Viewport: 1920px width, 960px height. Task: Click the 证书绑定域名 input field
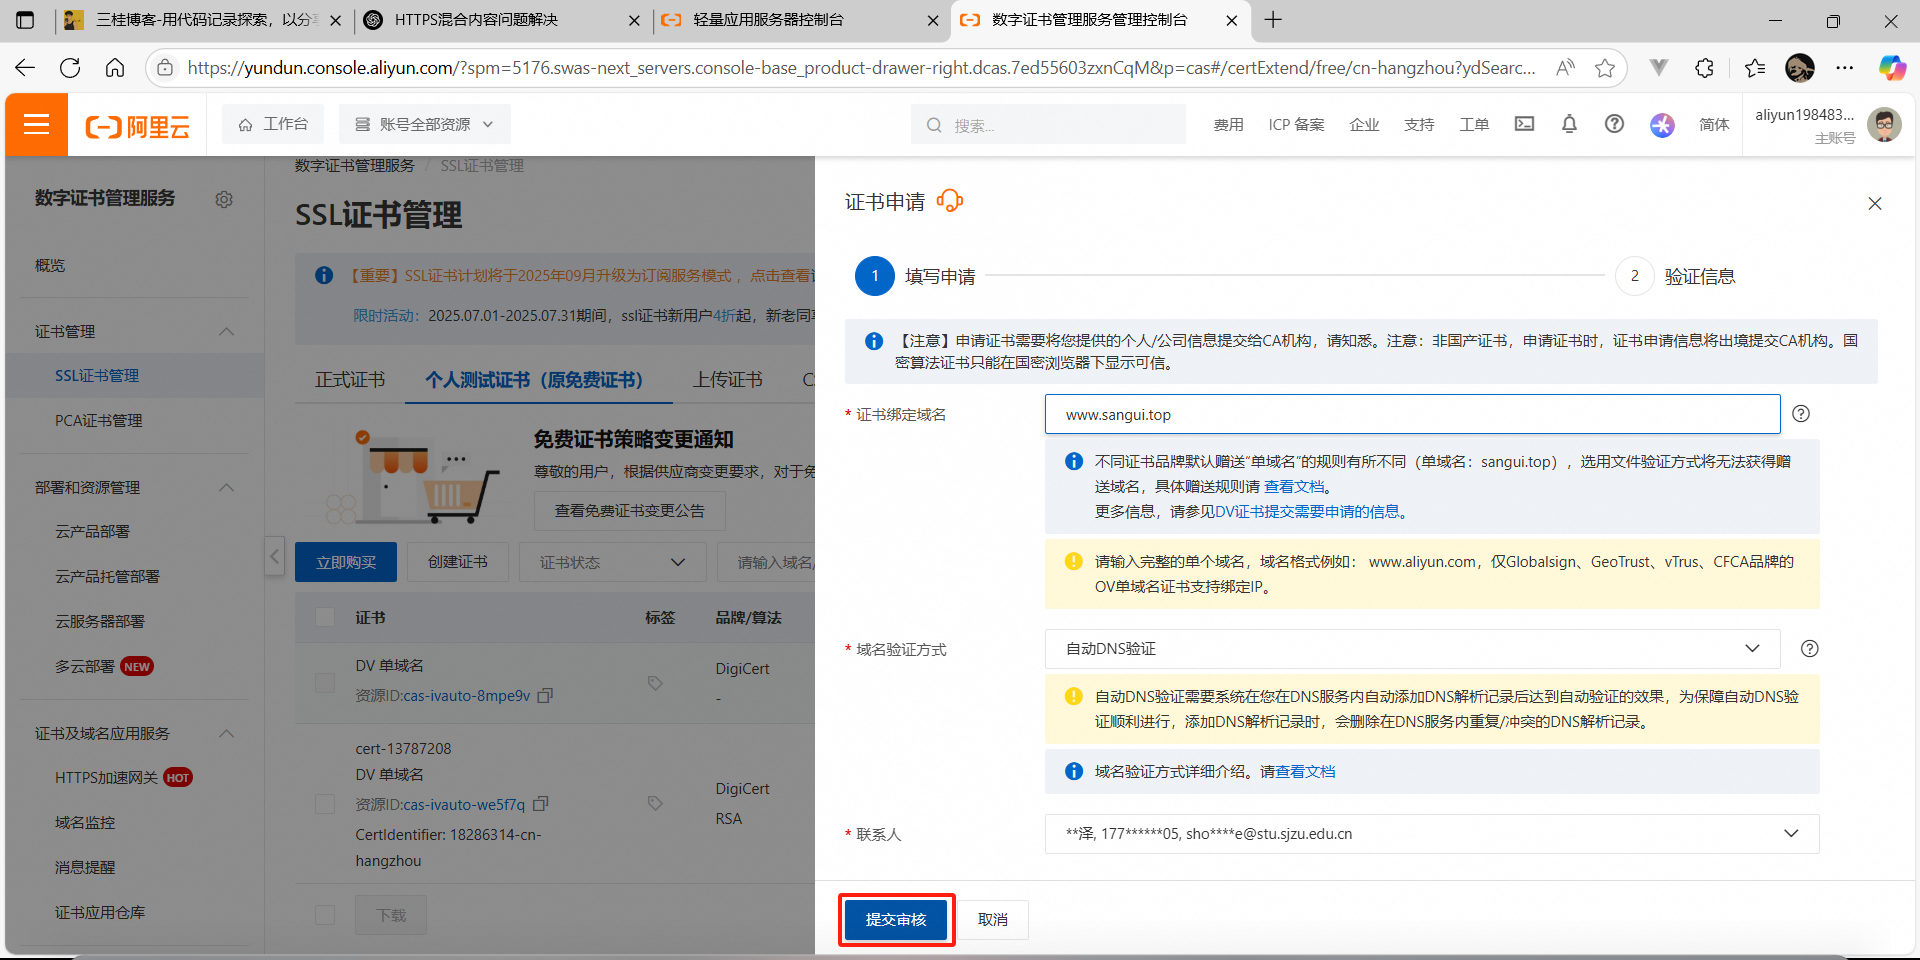coord(1411,414)
